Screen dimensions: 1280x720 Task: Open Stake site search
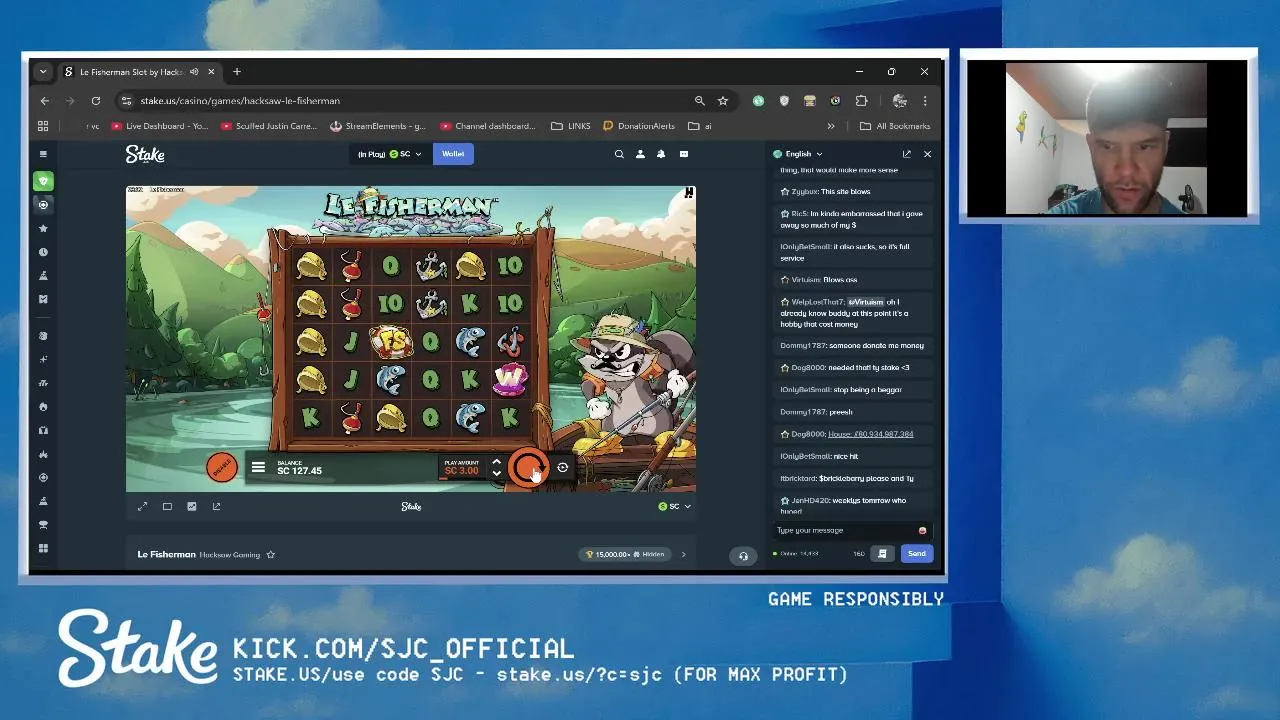coord(619,154)
